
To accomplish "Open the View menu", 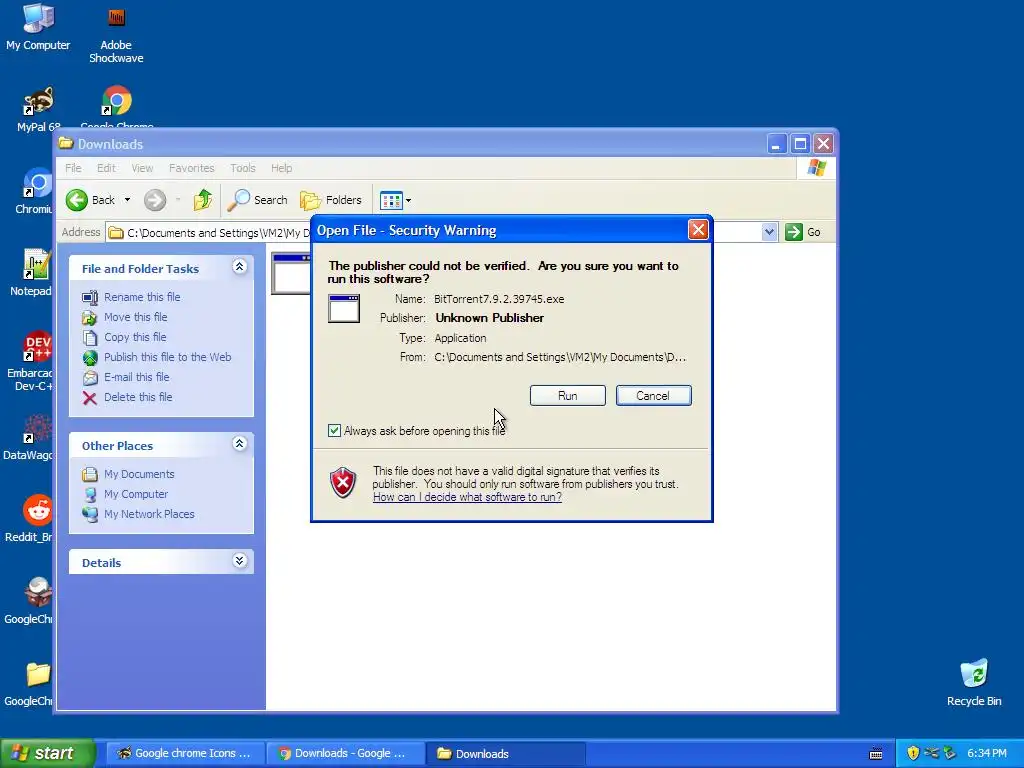I will coord(142,168).
